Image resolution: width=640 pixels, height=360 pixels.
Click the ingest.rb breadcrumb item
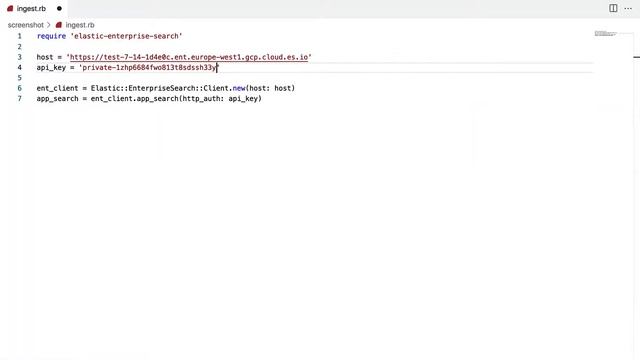80,25
